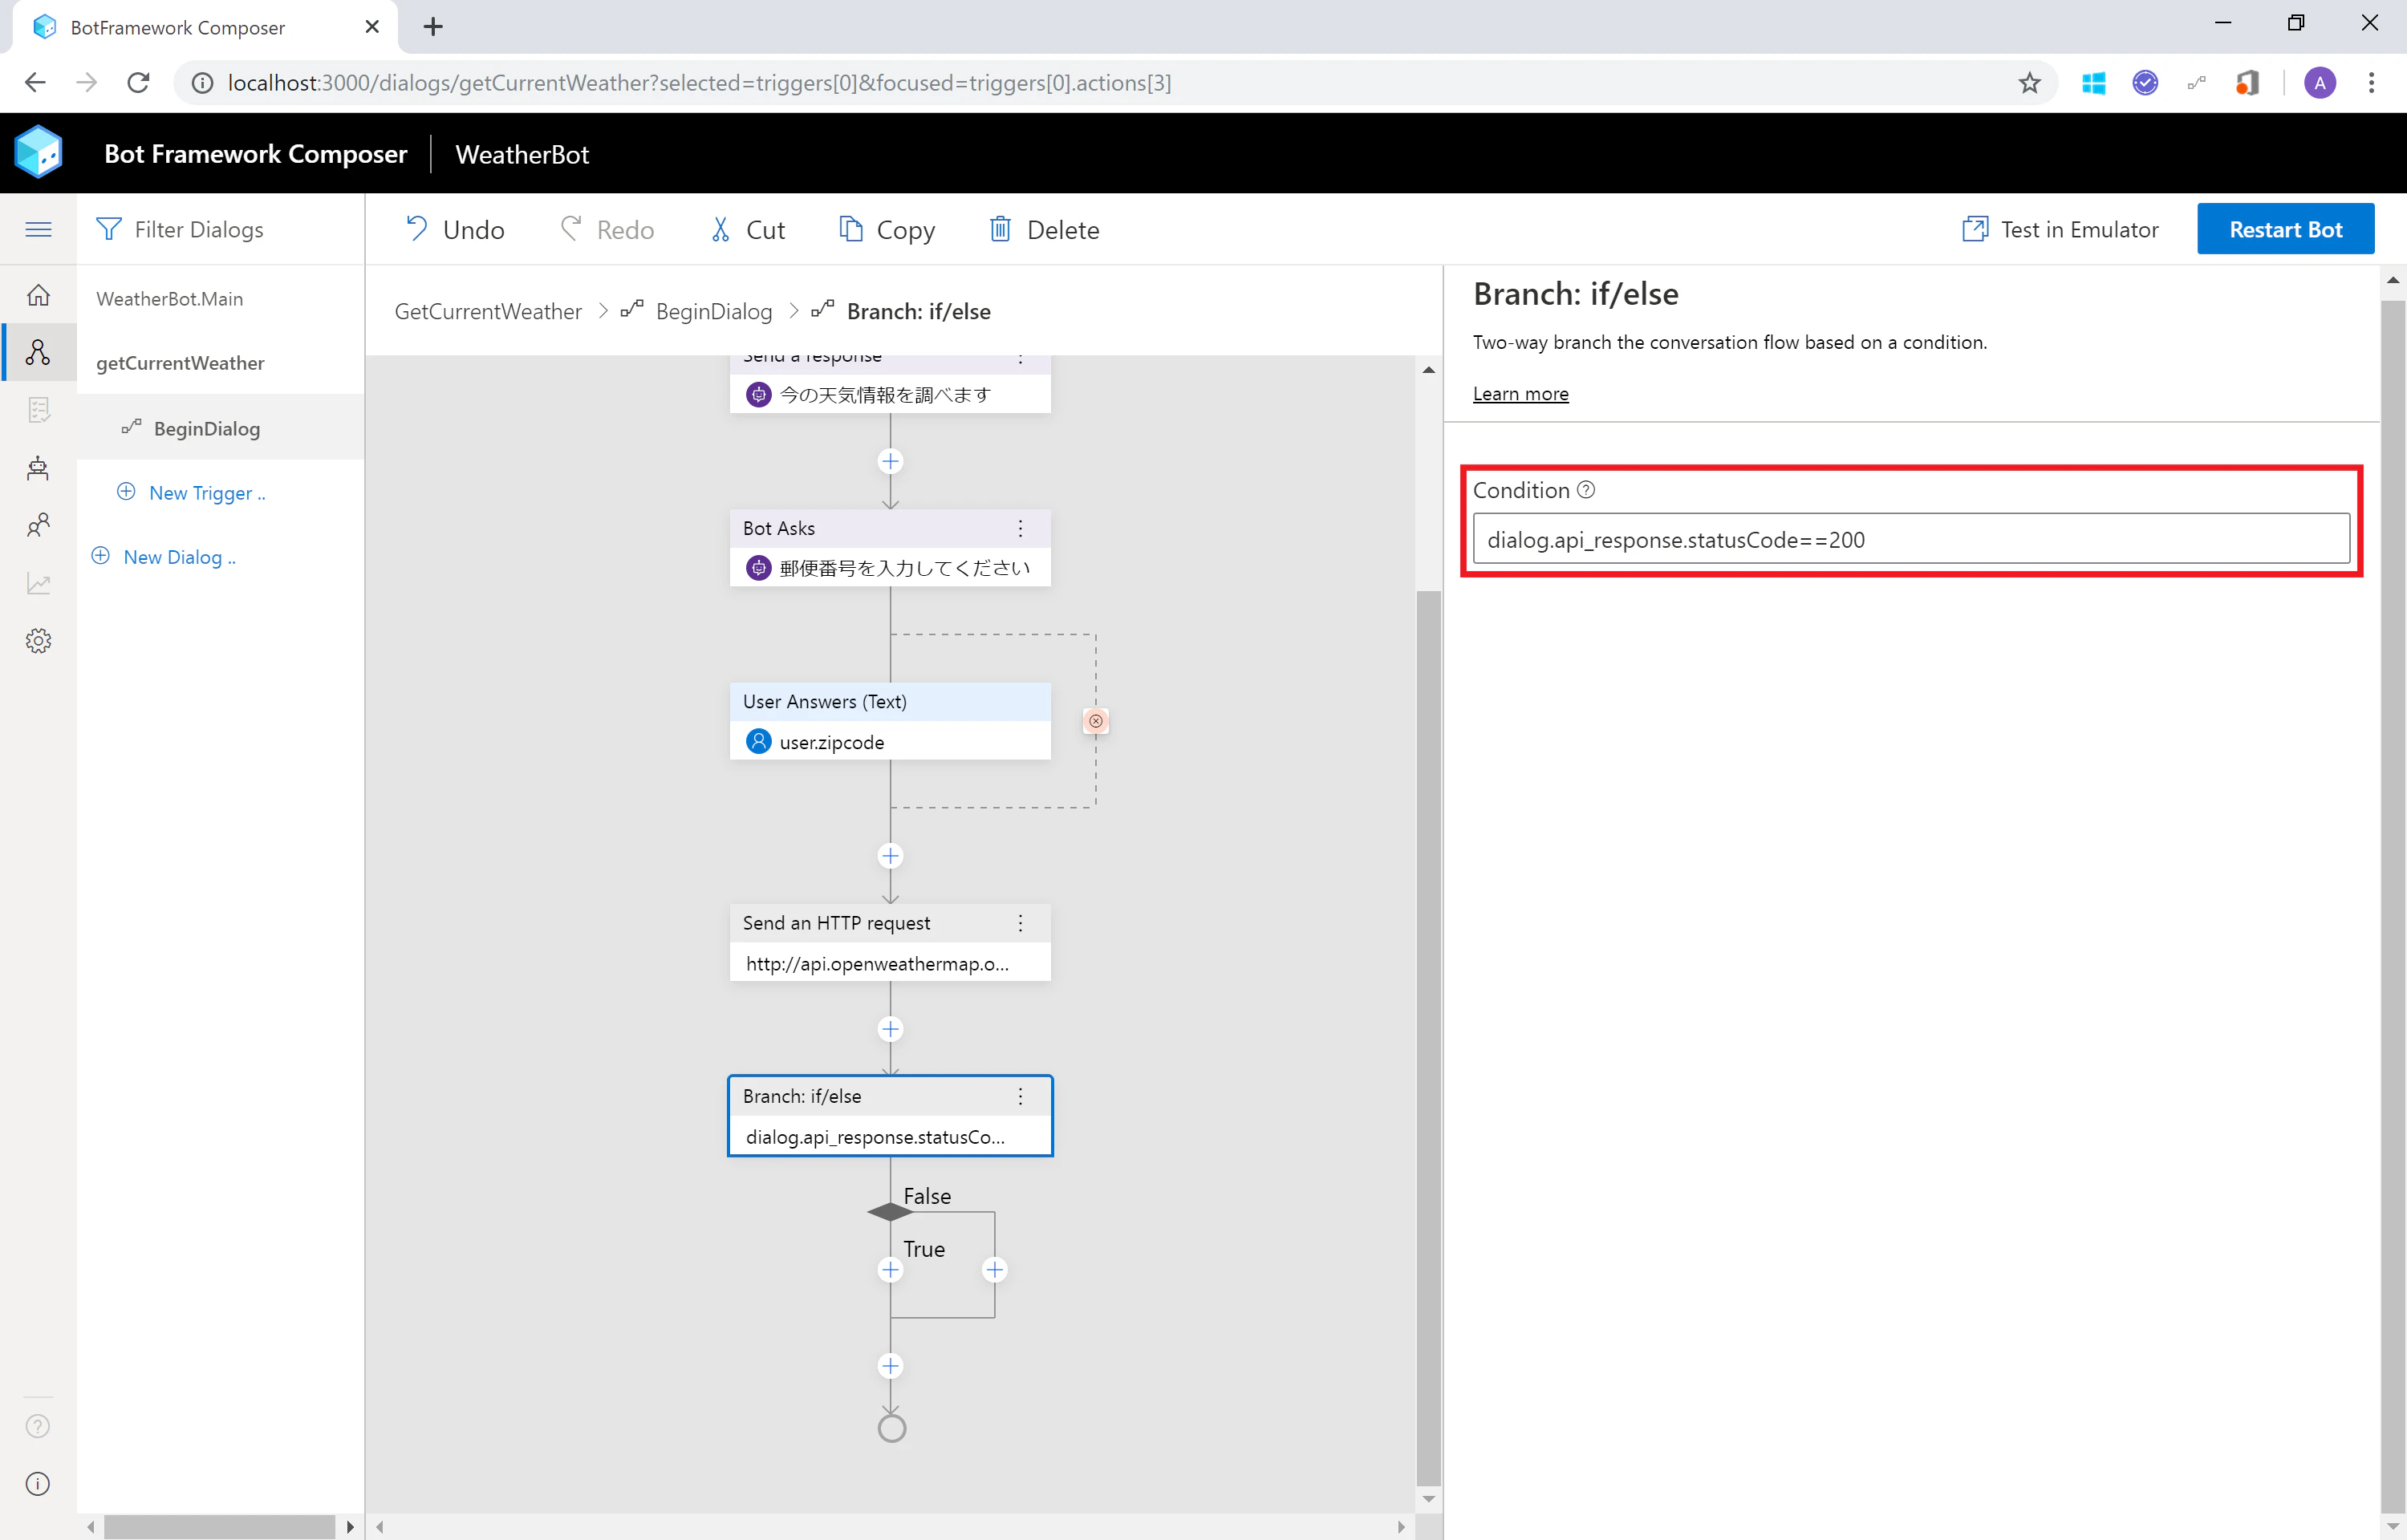Remove the User Answers loop marker icon

(x=1096, y=721)
